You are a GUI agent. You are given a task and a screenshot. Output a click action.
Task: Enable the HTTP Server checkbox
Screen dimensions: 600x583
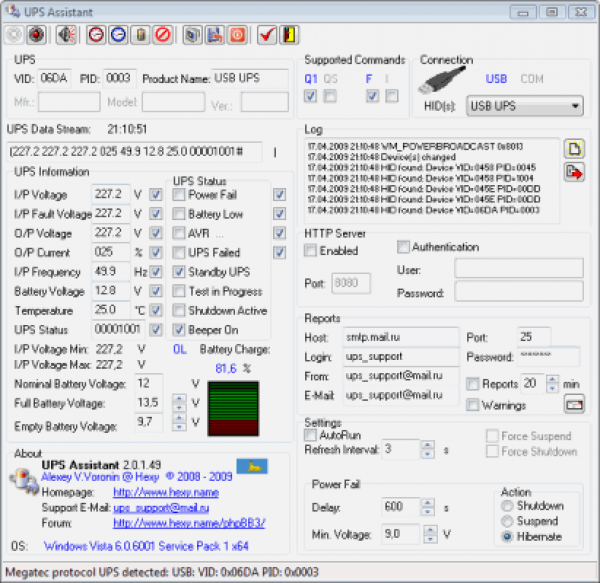311,251
